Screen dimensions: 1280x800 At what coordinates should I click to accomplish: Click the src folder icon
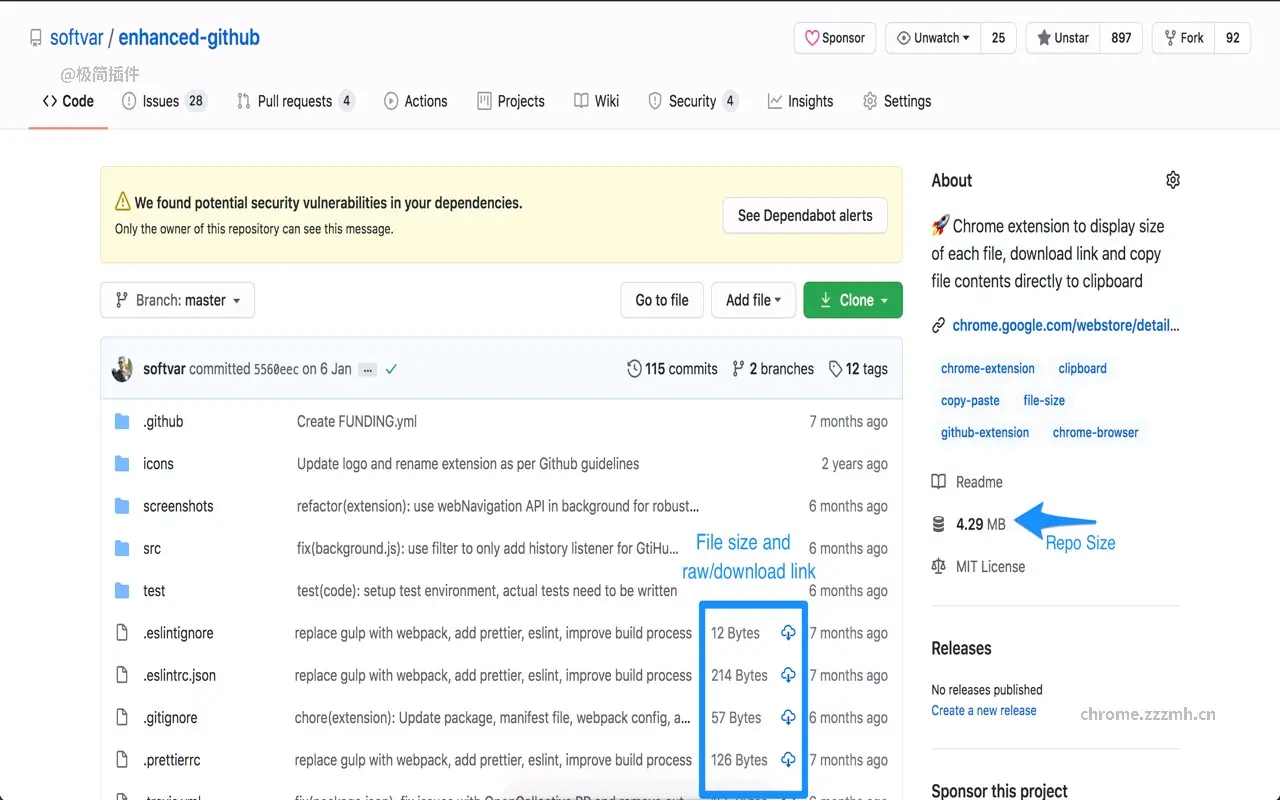pyautogui.click(x=123, y=548)
